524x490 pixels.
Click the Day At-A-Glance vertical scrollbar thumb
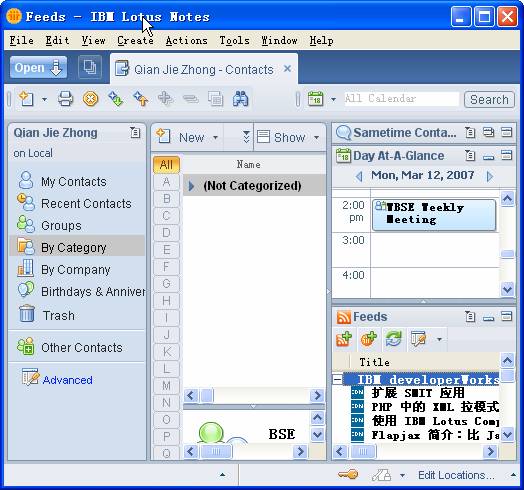(507, 254)
